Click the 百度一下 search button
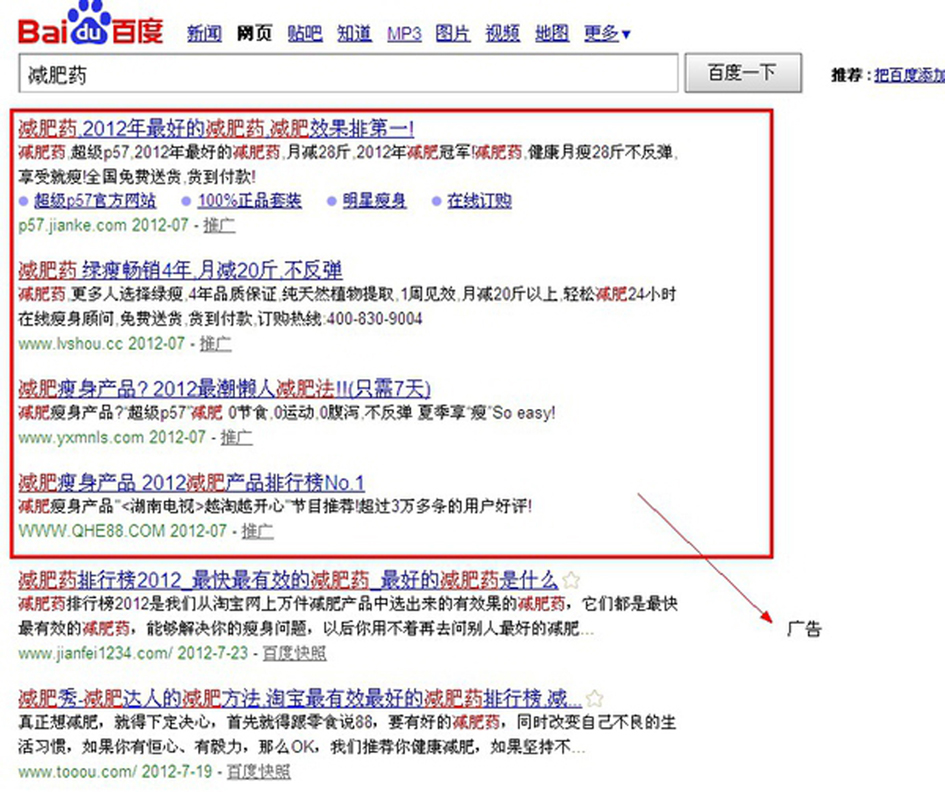The height and width of the screenshot is (792, 945). click(x=743, y=73)
